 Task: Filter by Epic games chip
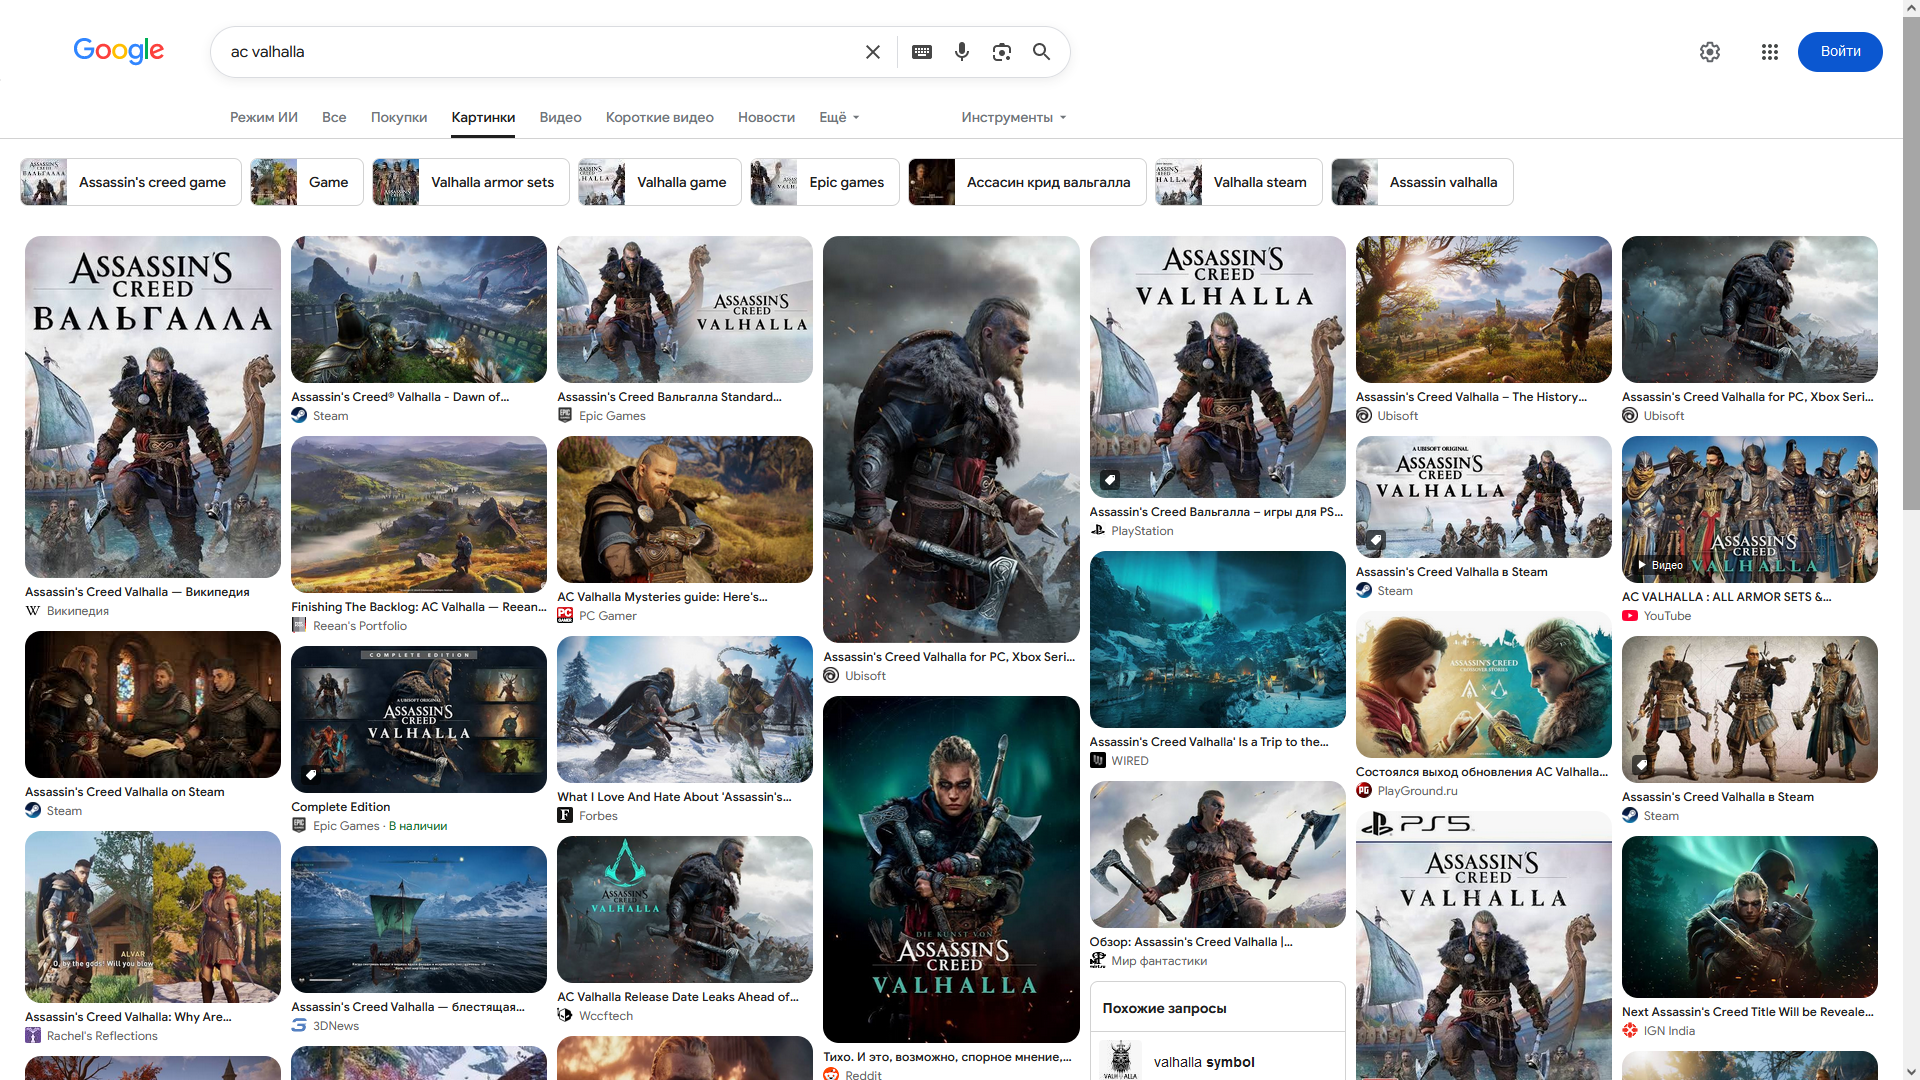pos(825,182)
